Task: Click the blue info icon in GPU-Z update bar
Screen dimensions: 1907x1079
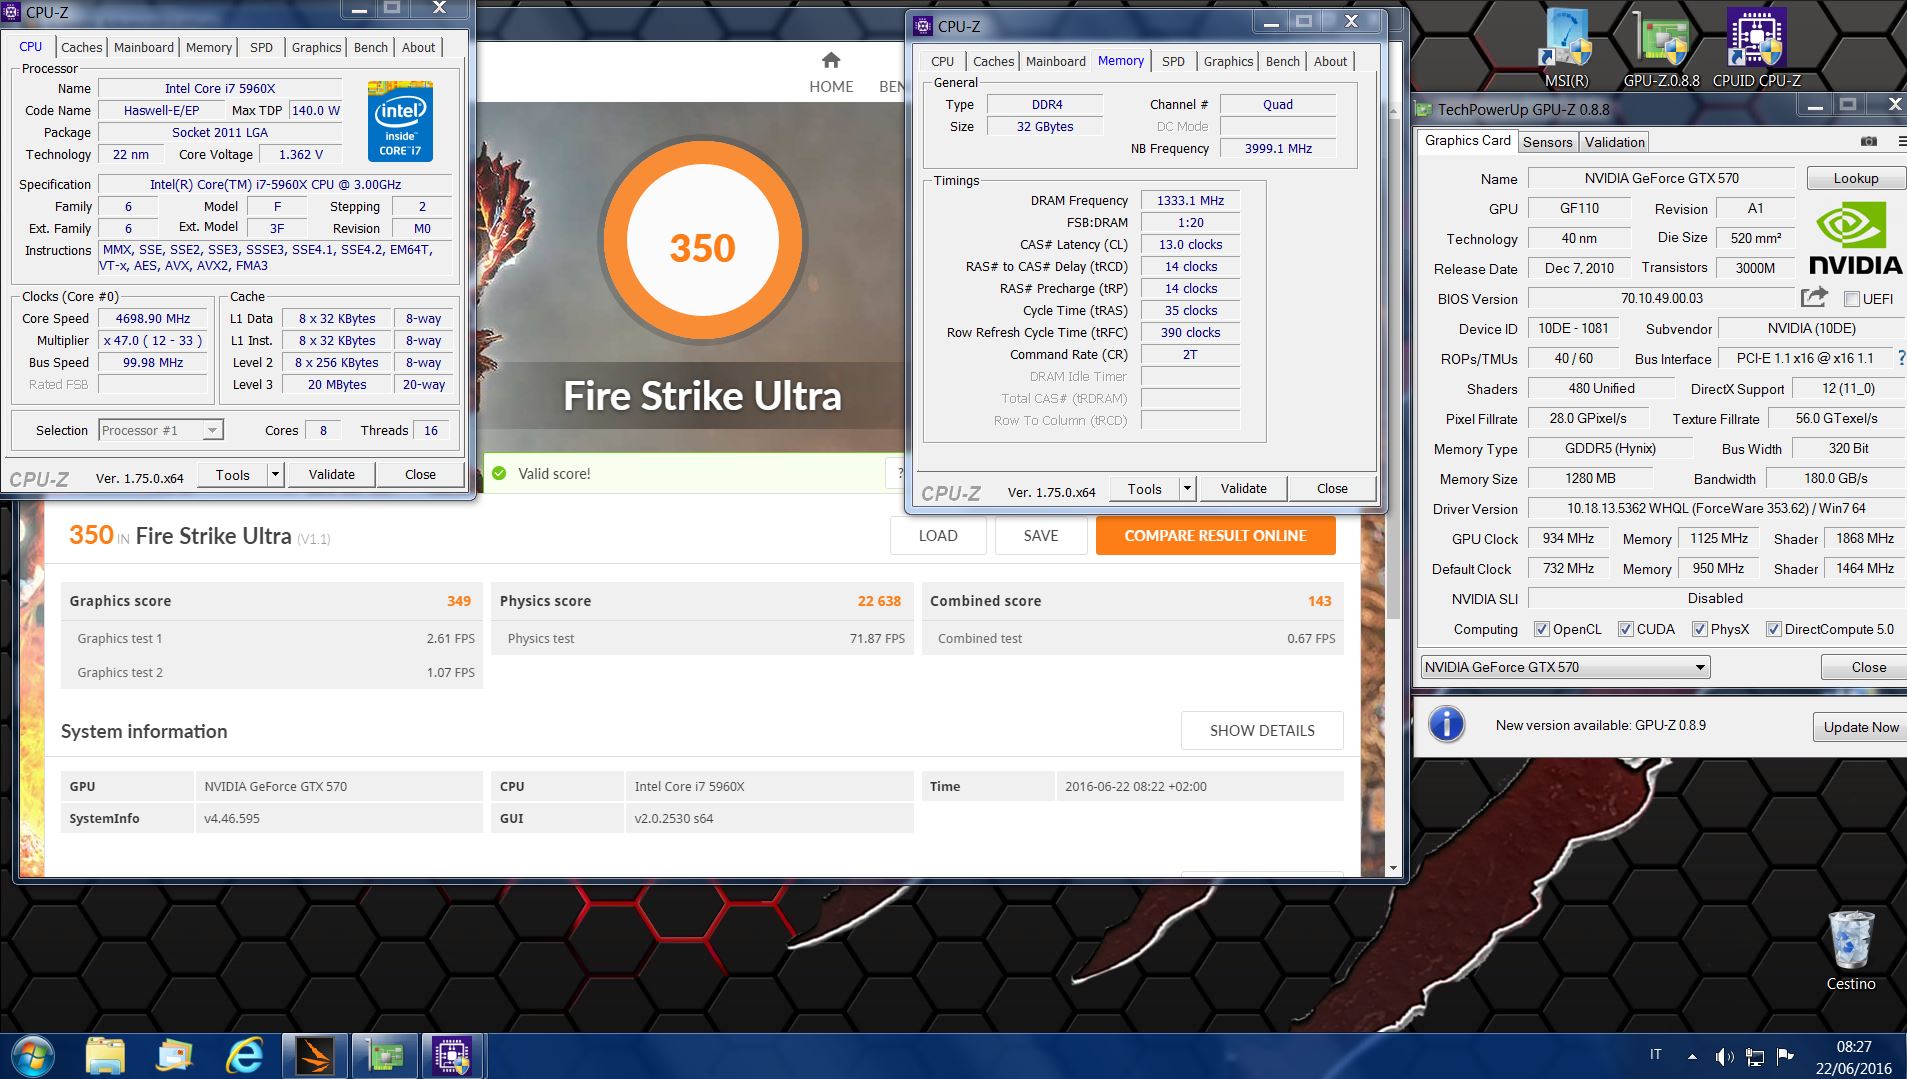Action: (1446, 724)
